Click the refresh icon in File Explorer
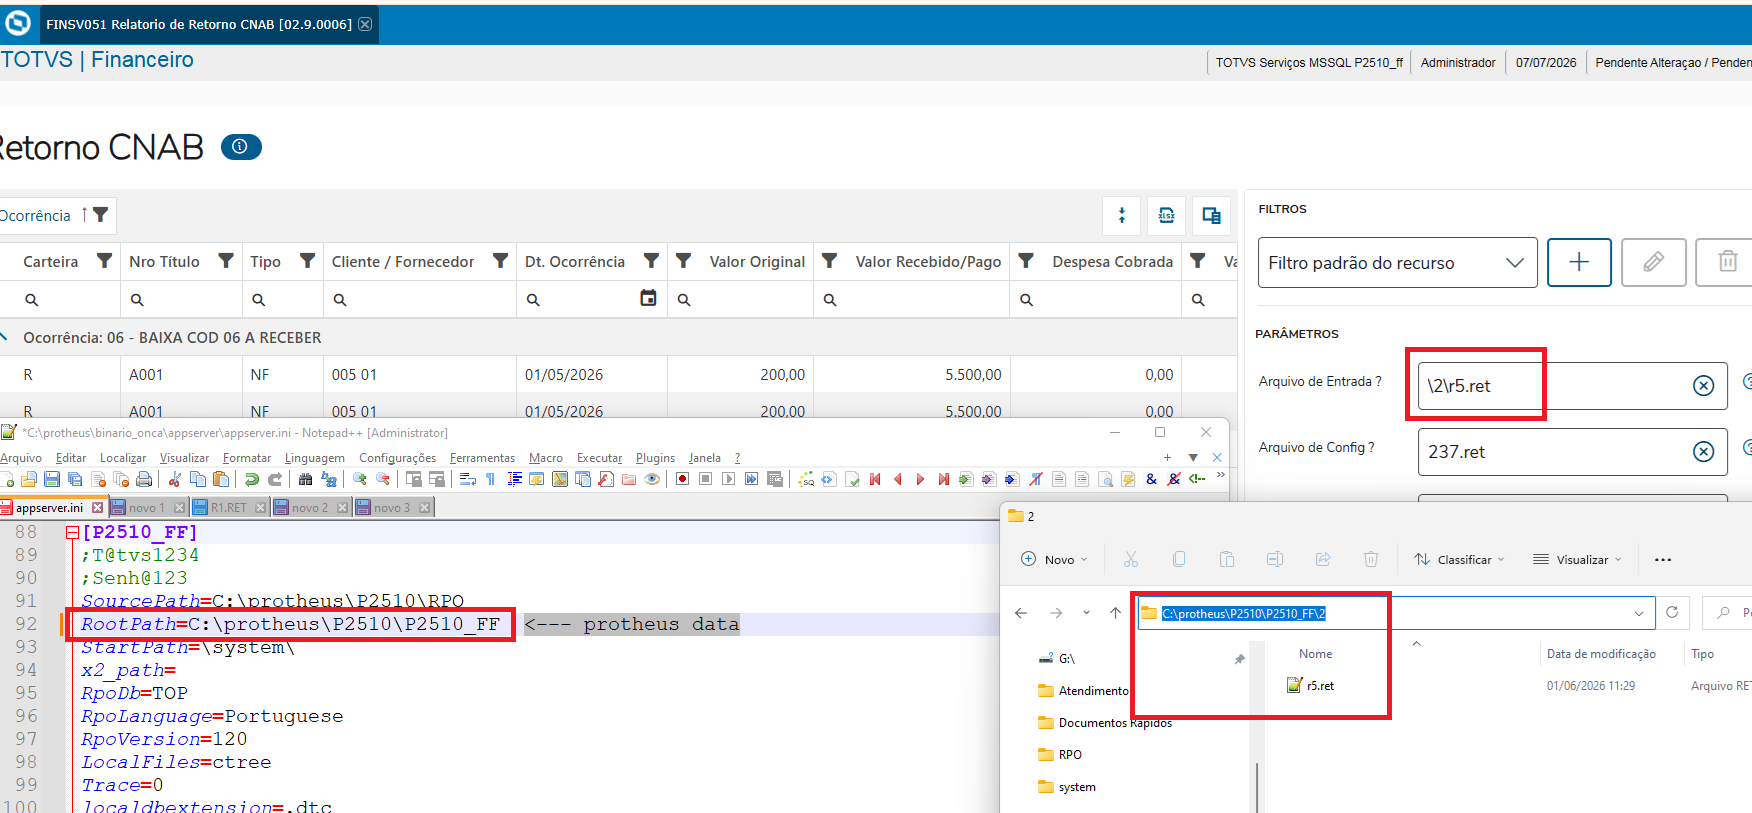Image resolution: width=1752 pixels, height=813 pixels. pos(1672,612)
